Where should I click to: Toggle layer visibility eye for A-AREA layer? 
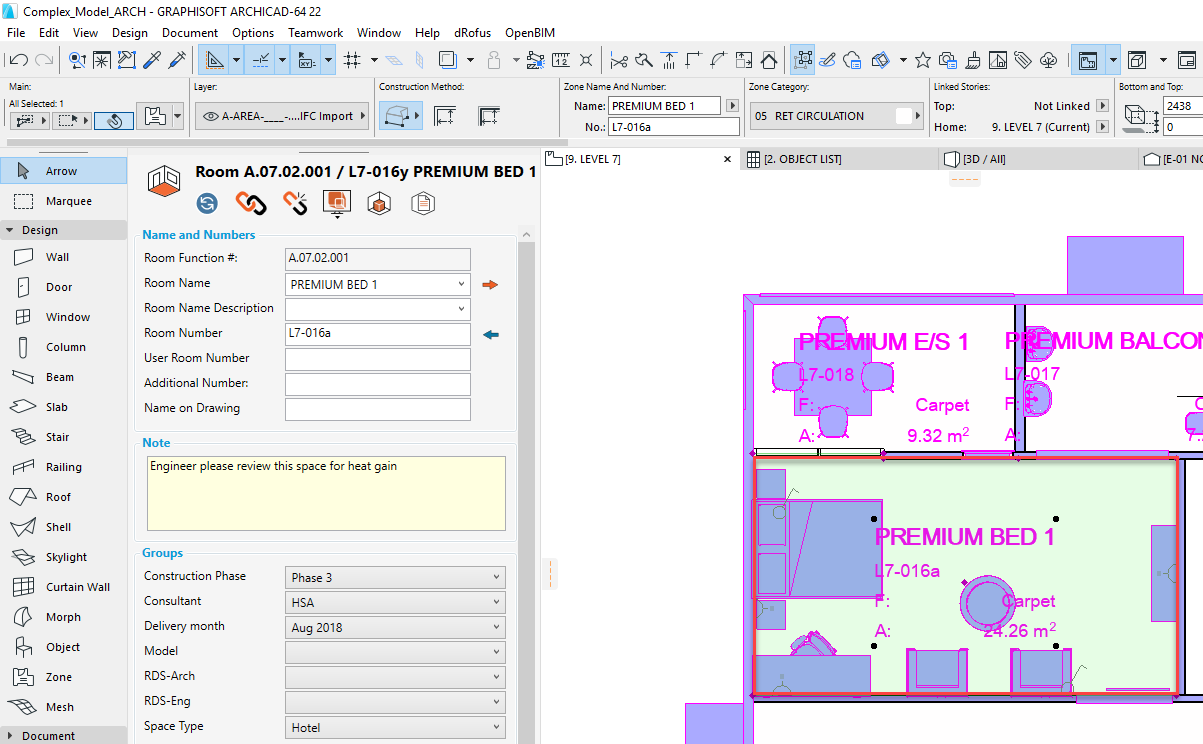(x=211, y=116)
